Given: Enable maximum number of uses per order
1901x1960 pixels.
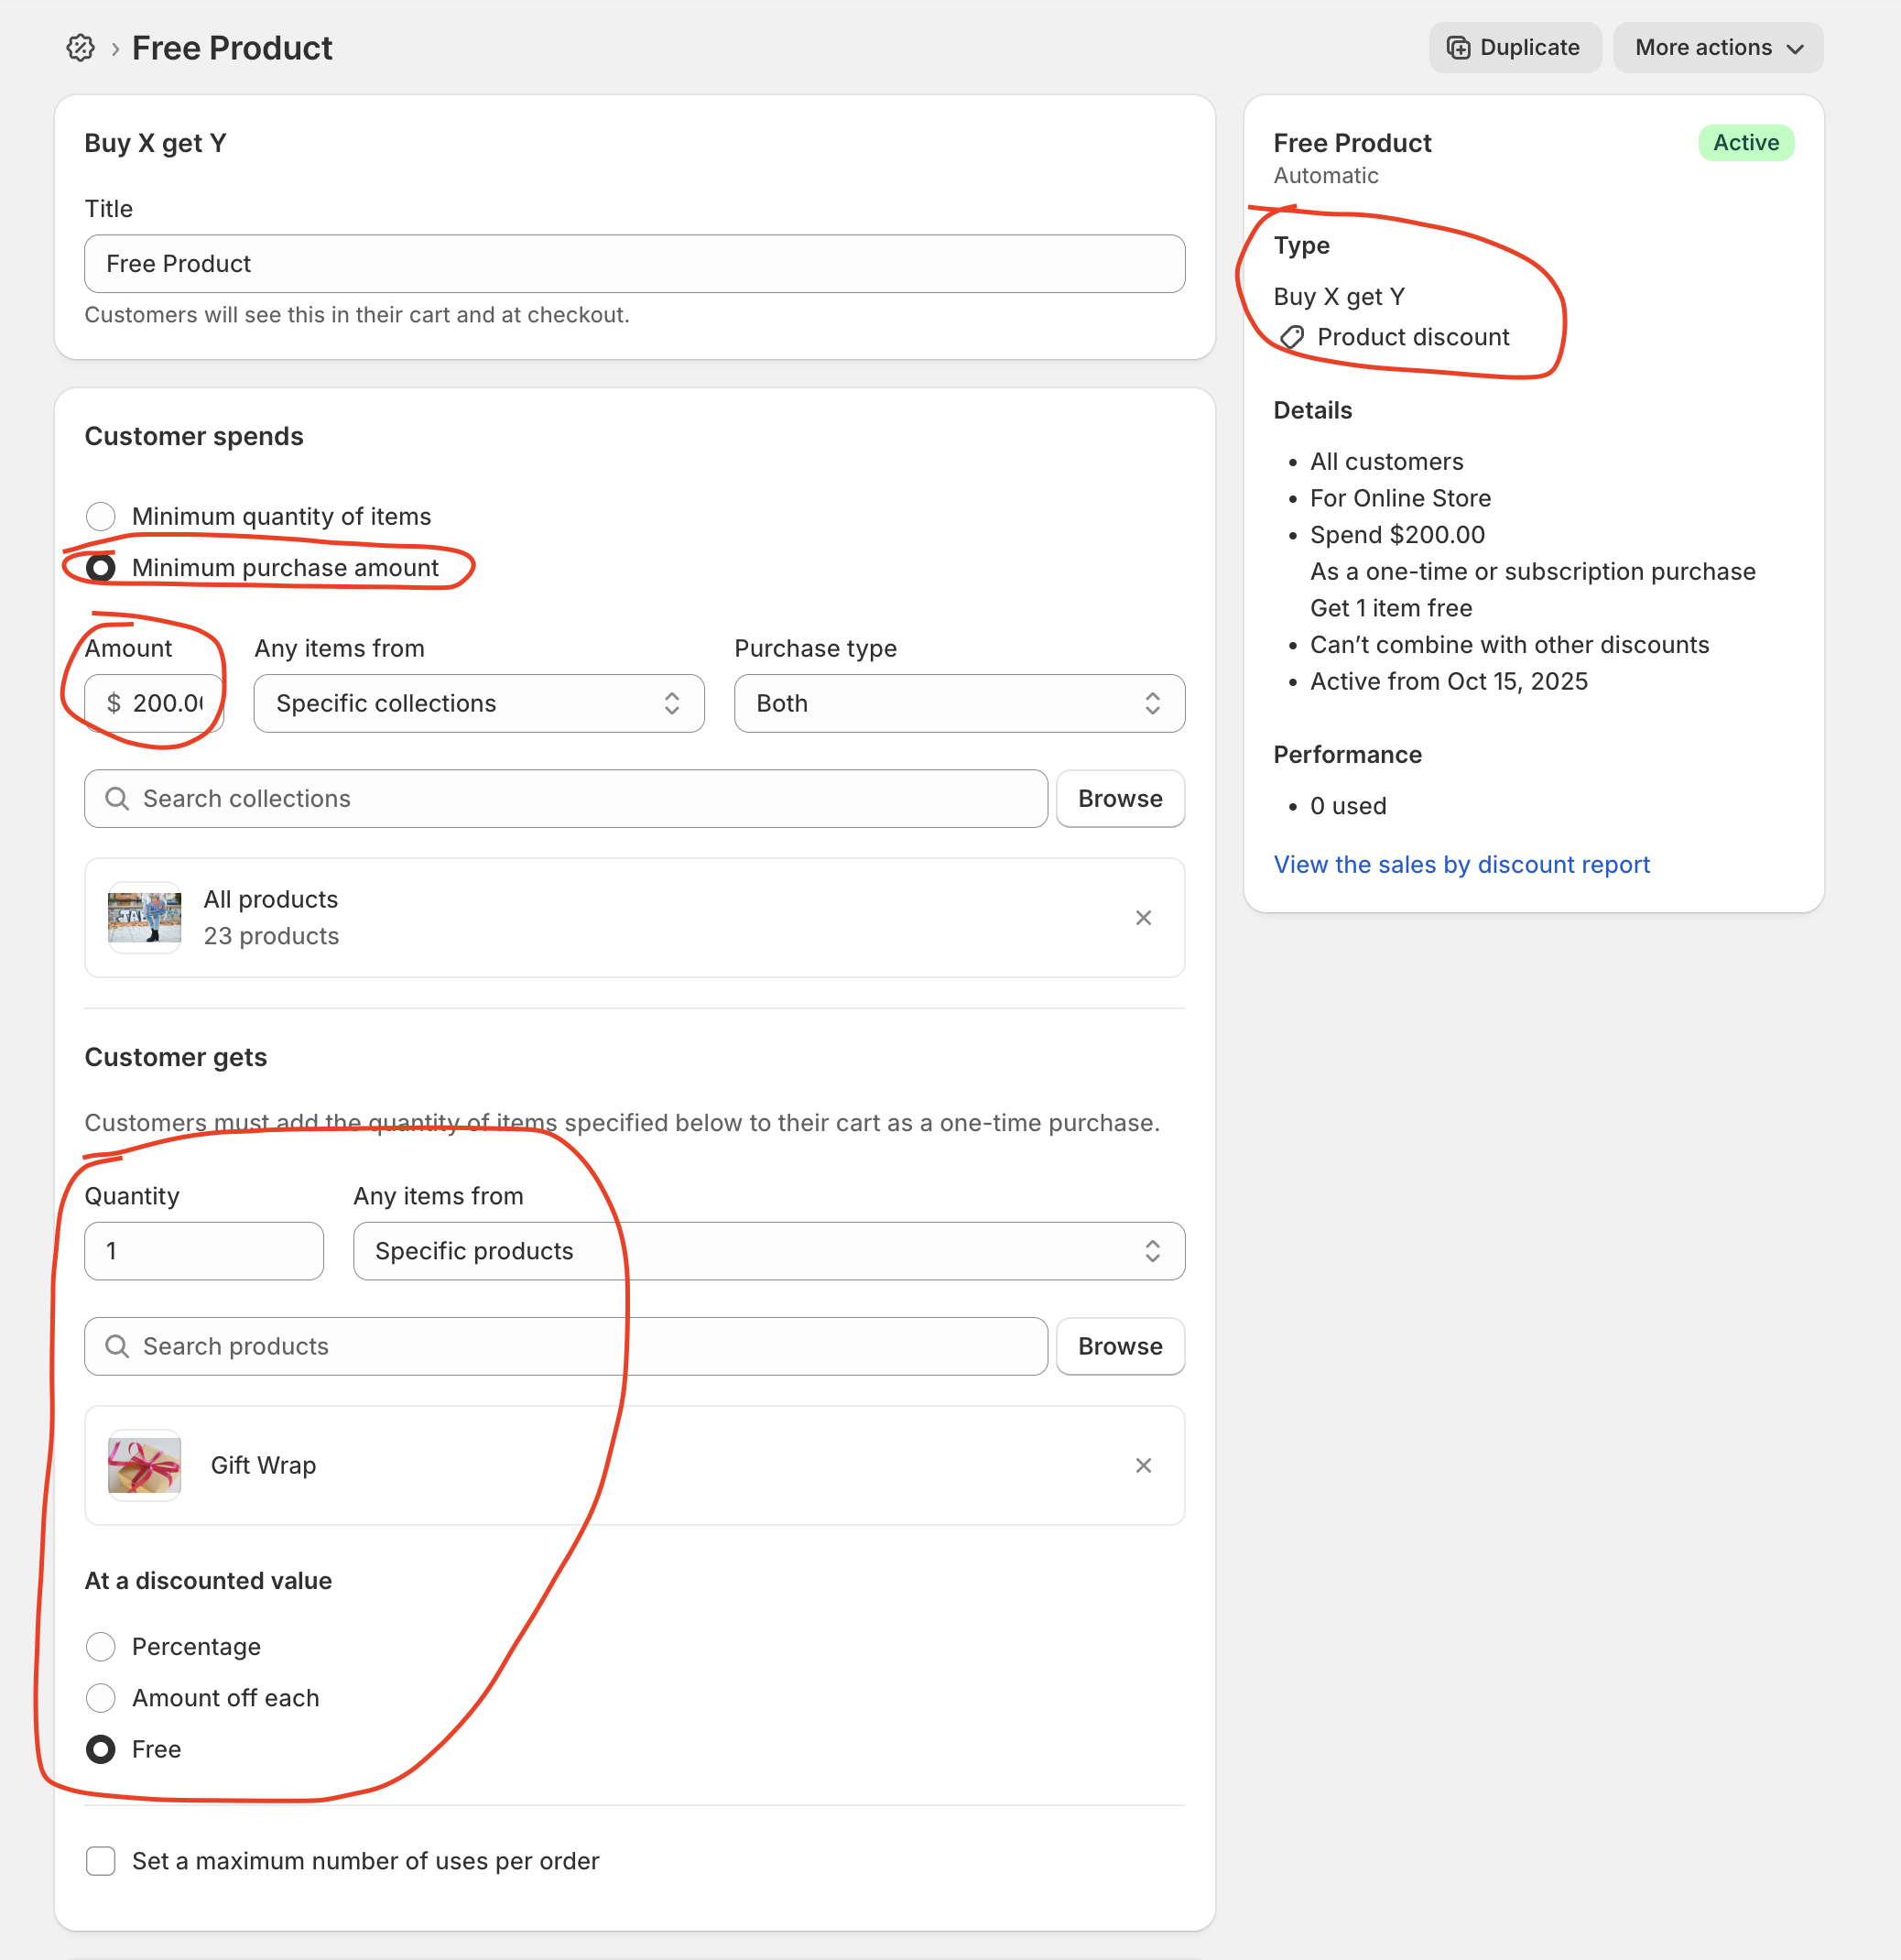Looking at the screenshot, I should [101, 1860].
